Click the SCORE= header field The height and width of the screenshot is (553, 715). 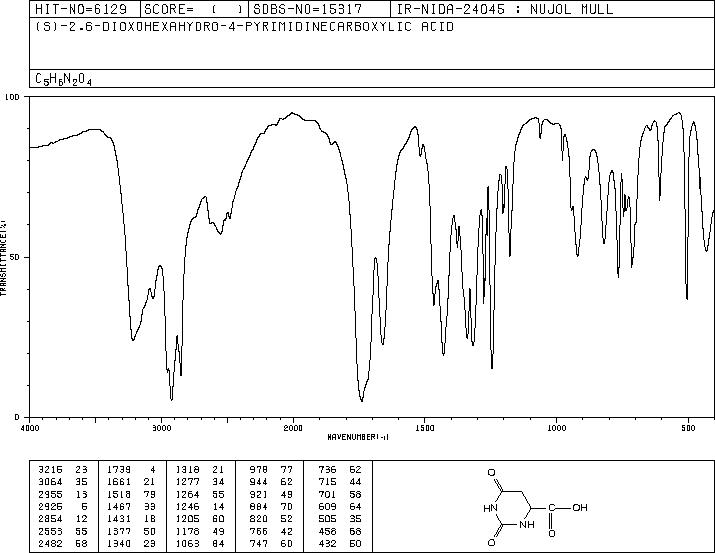pyautogui.click(x=195, y=9)
